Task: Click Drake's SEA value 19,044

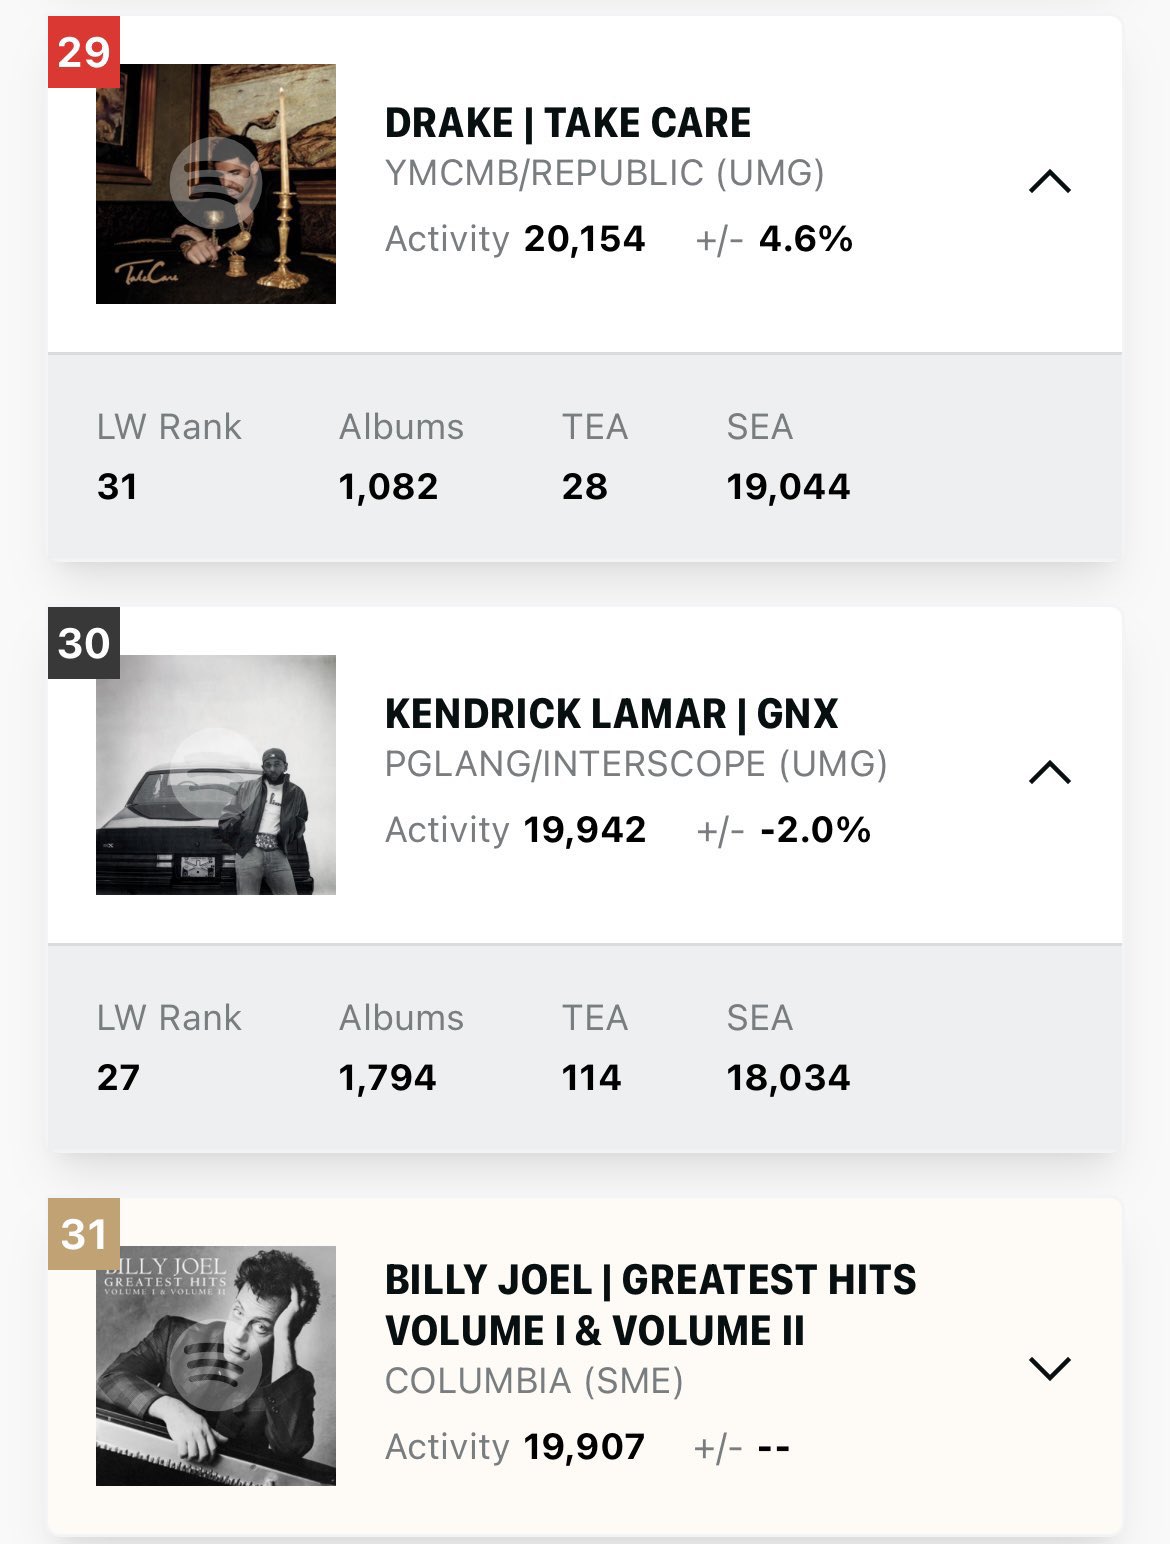Action: click(788, 487)
